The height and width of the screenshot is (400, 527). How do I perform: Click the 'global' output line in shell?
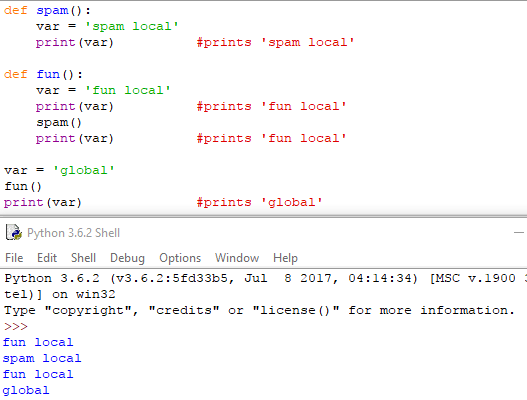[x=26, y=391]
